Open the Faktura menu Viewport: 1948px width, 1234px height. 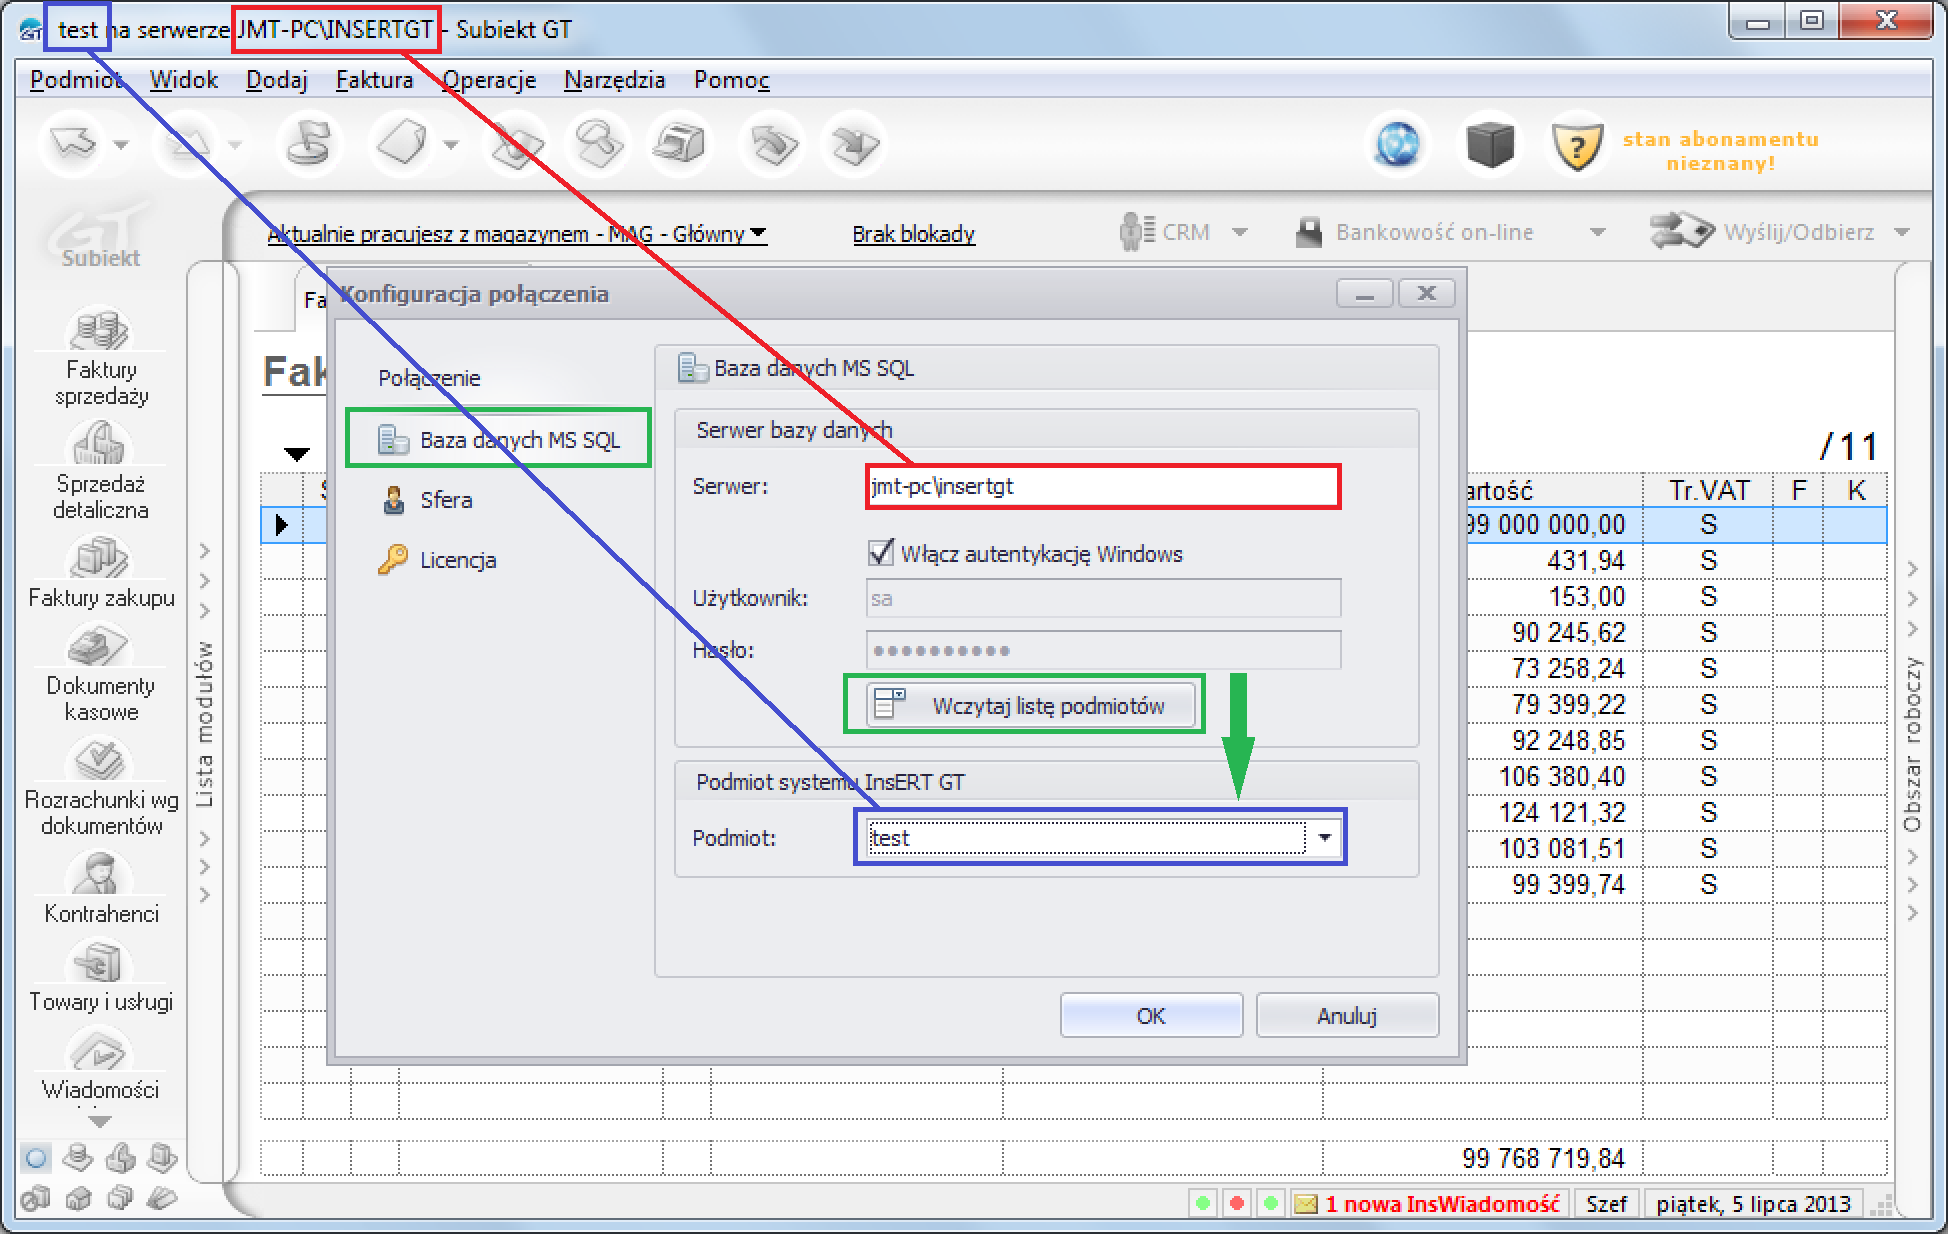(x=375, y=80)
